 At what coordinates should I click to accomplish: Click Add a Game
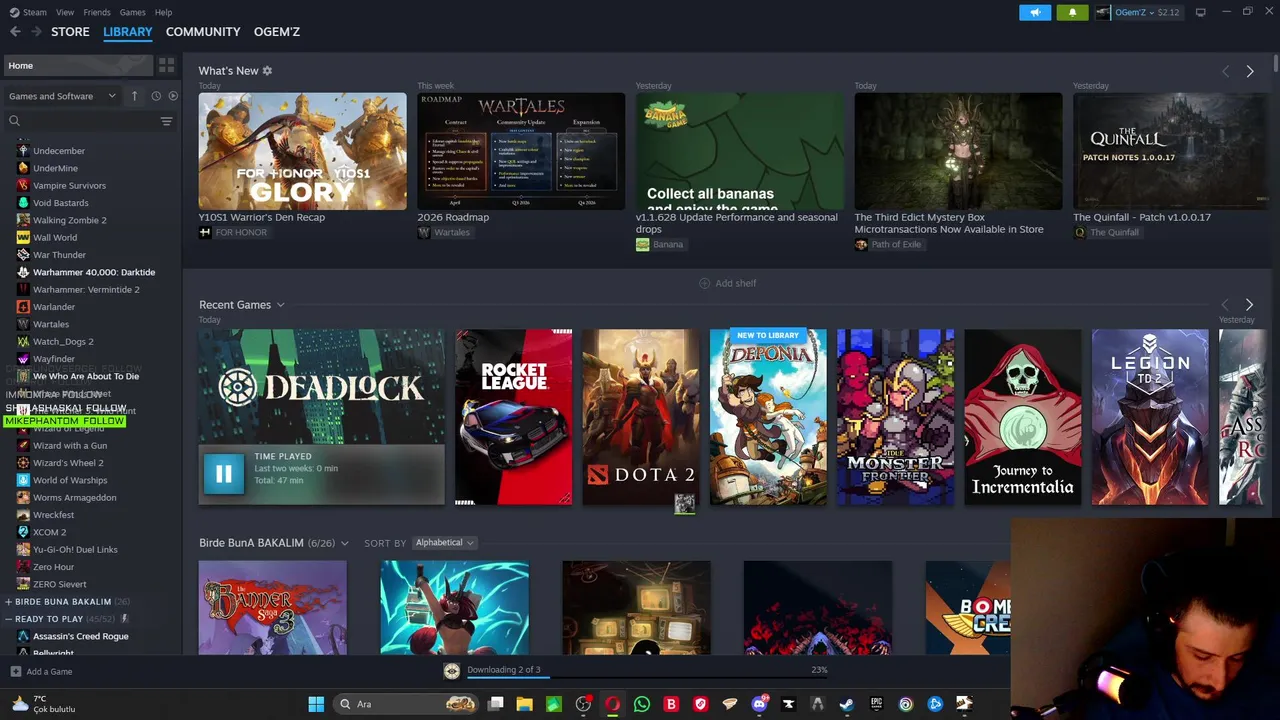click(x=41, y=672)
